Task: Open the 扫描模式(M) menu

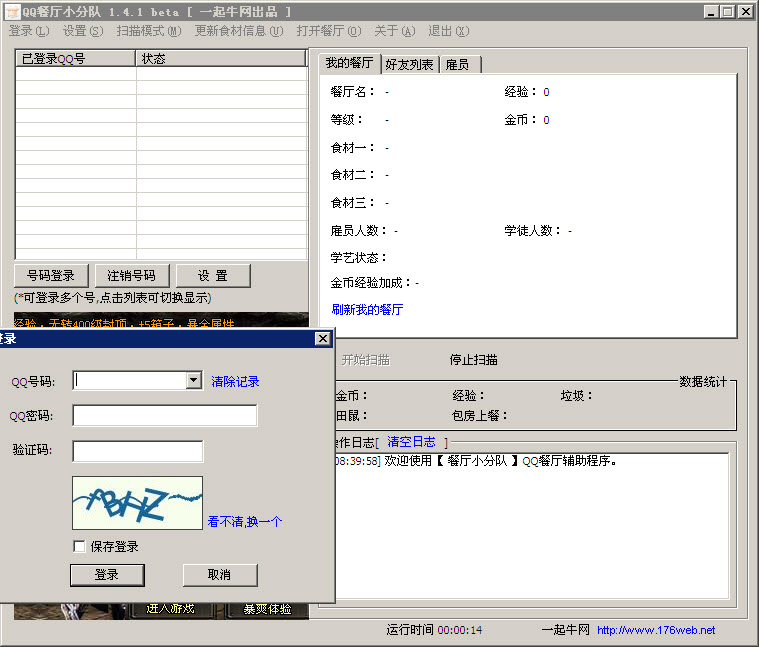Action: click(149, 31)
